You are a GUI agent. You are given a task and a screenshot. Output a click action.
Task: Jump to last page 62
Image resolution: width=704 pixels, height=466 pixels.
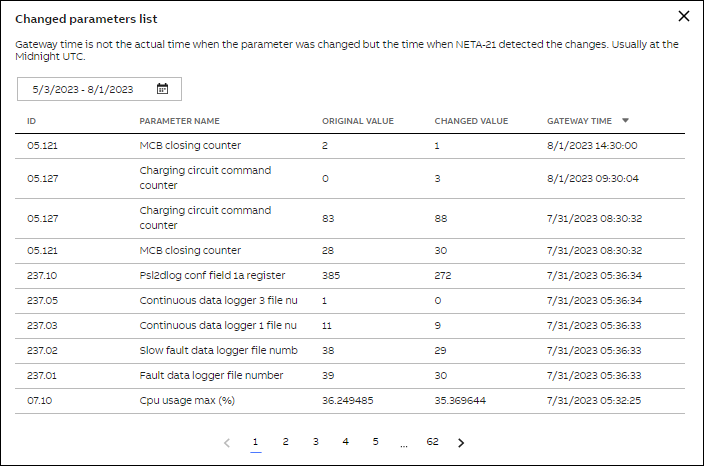[x=432, y=441]
